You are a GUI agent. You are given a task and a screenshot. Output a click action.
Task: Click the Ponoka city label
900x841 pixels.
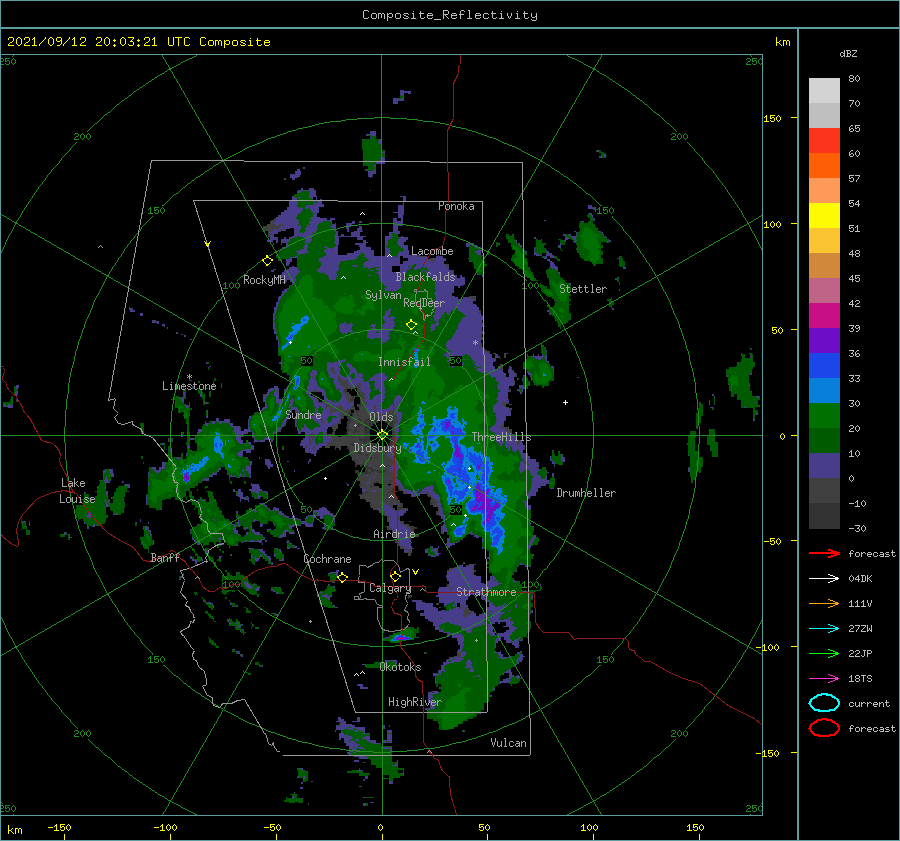456,206
